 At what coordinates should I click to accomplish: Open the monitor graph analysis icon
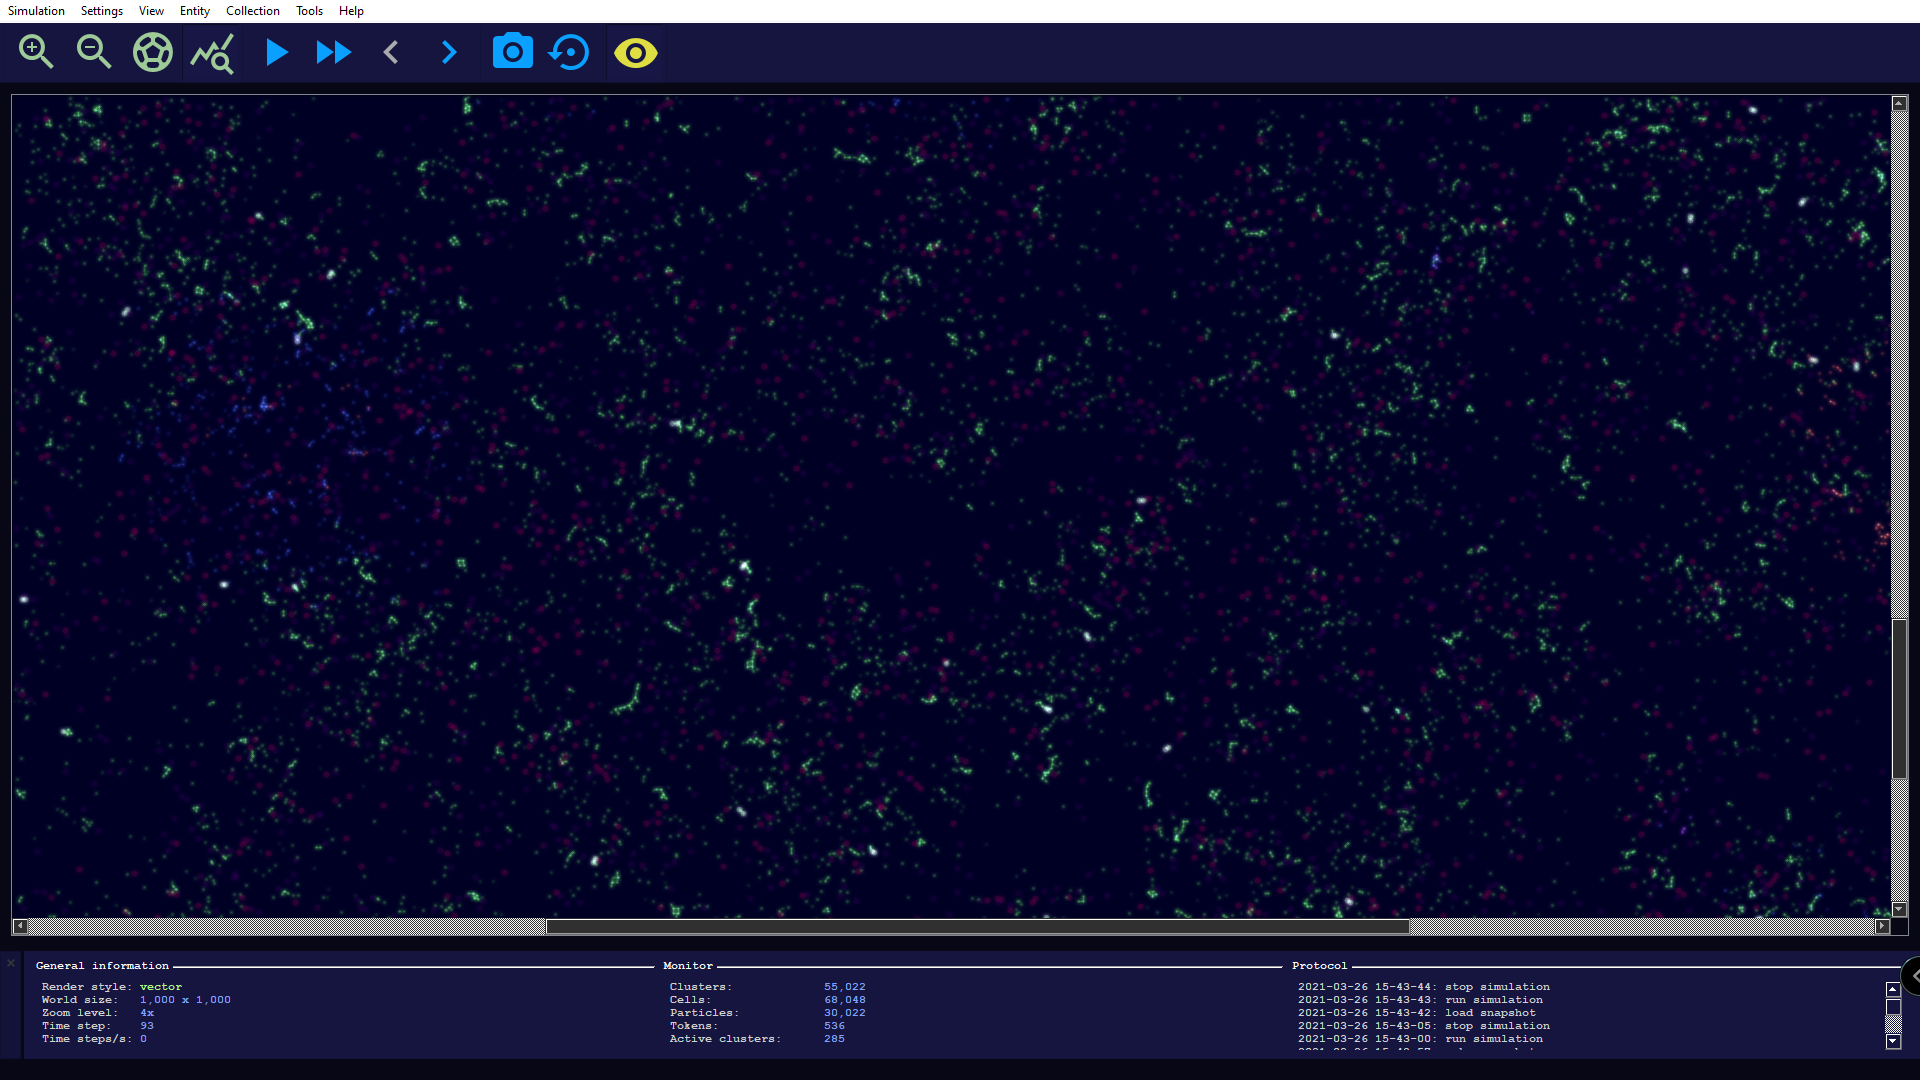(x=212, y=53)
